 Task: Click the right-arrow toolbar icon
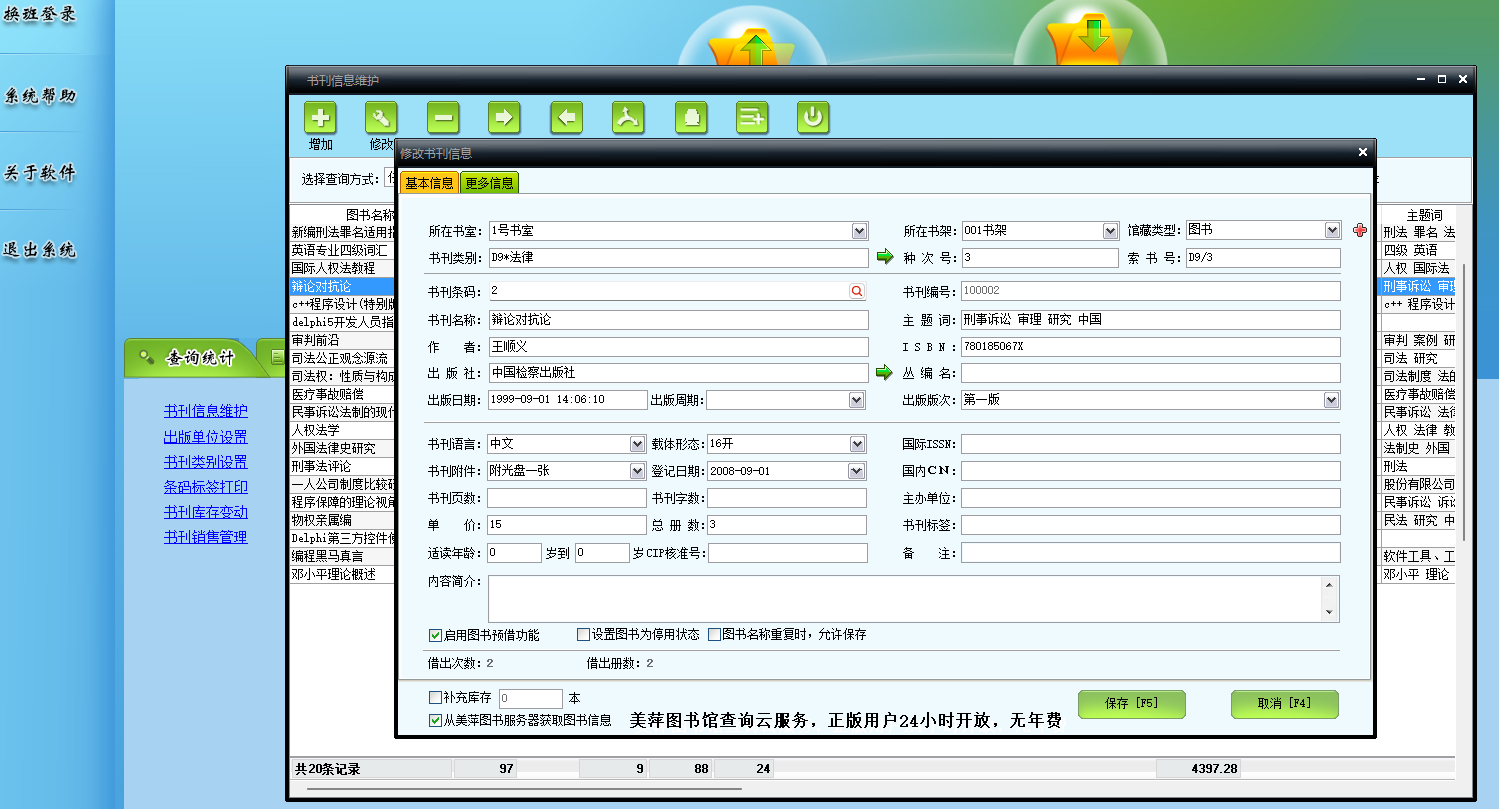504,118
